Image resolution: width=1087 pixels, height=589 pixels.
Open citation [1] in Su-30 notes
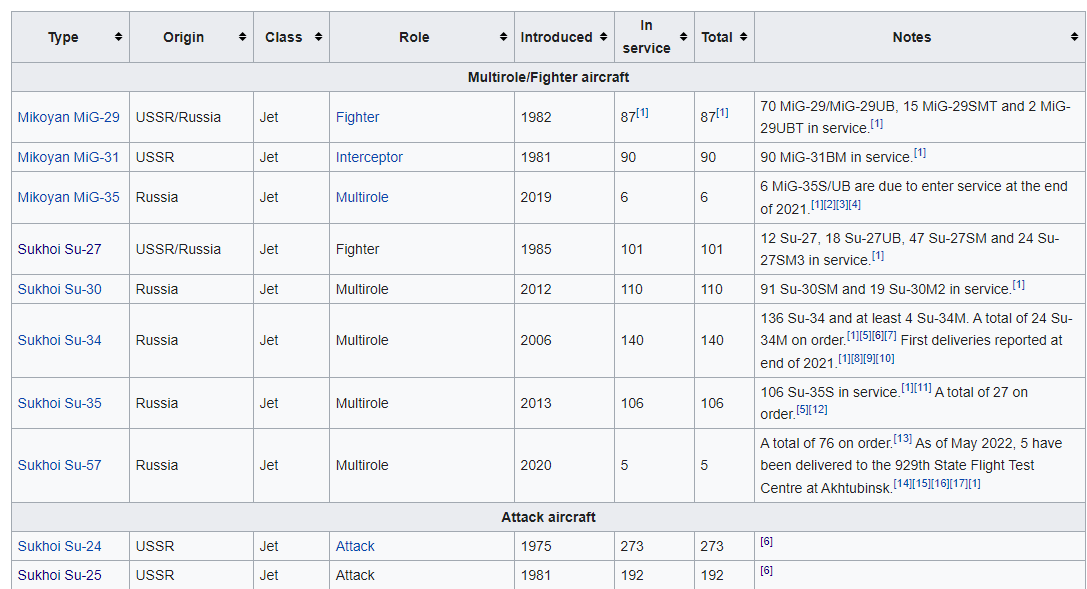click(x=1018, y=285)
